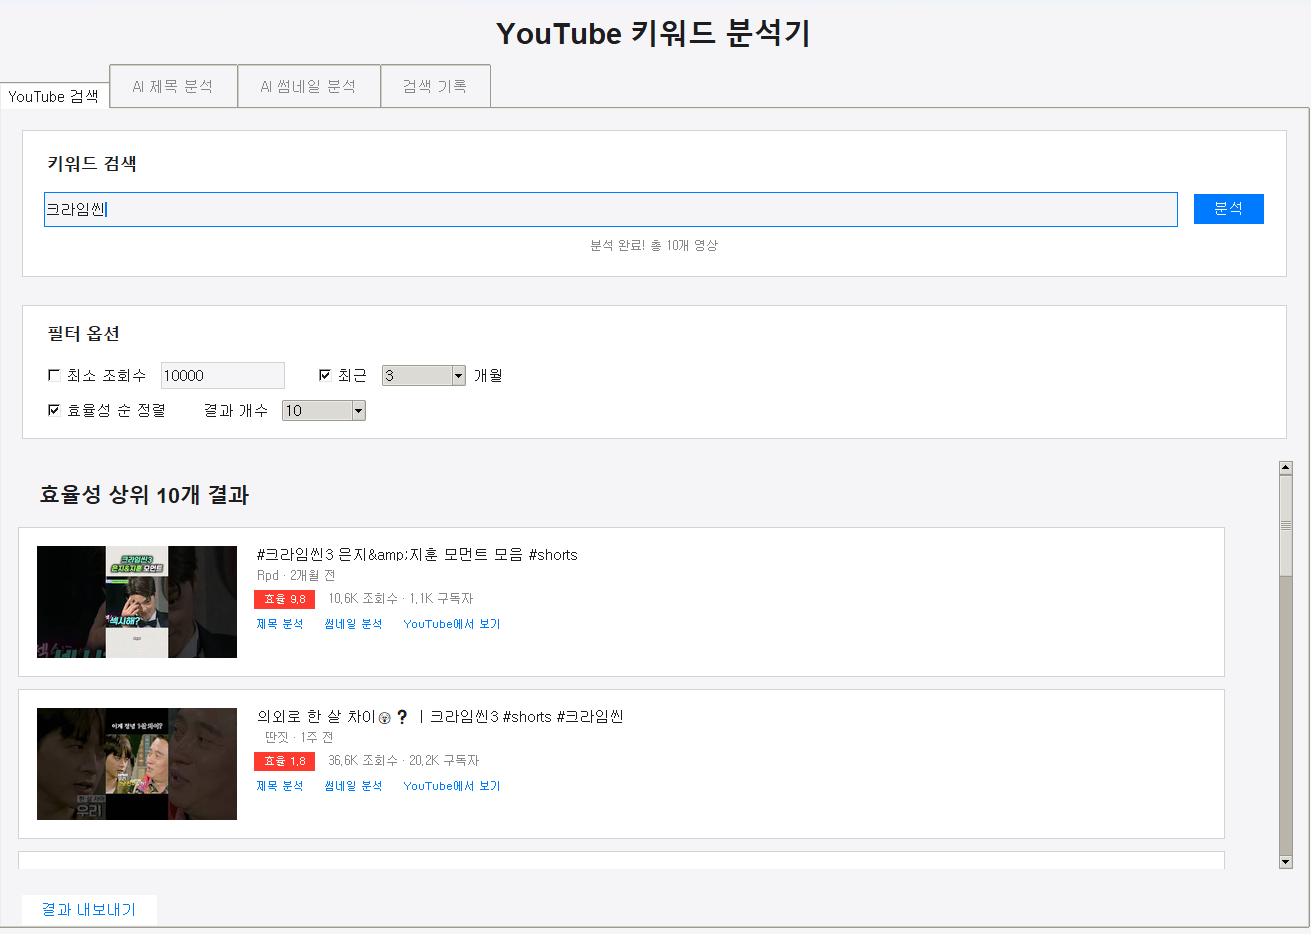1311x934 pixels.
Task: Click first video's 썸네일 분석 link
Action: [353, 624]
